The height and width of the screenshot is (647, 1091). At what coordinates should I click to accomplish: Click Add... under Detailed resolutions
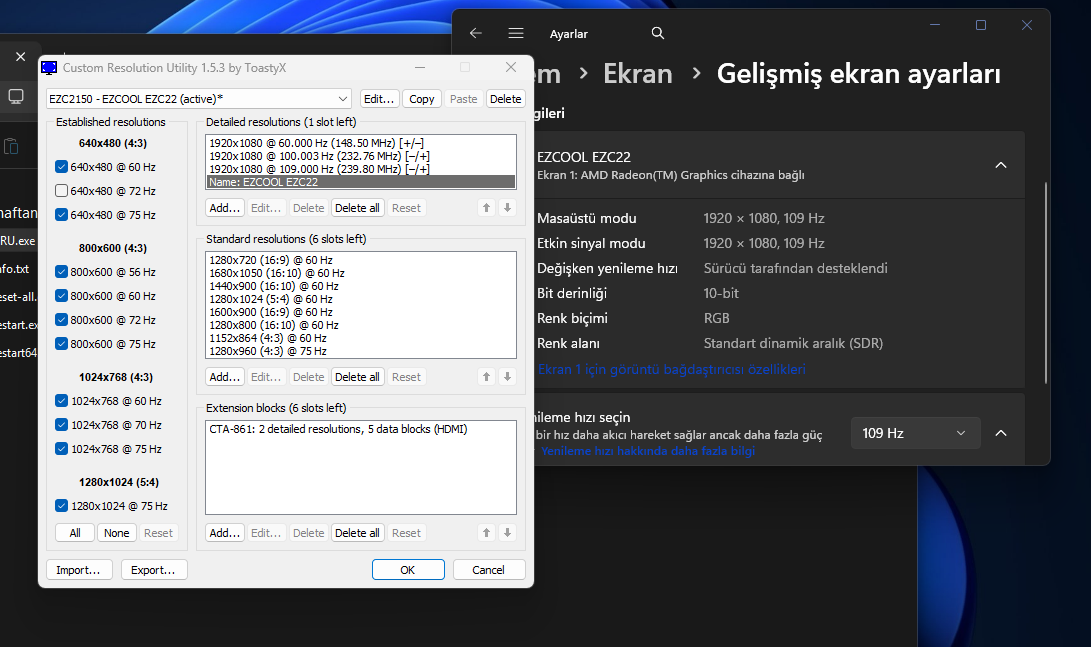point(225,208)
